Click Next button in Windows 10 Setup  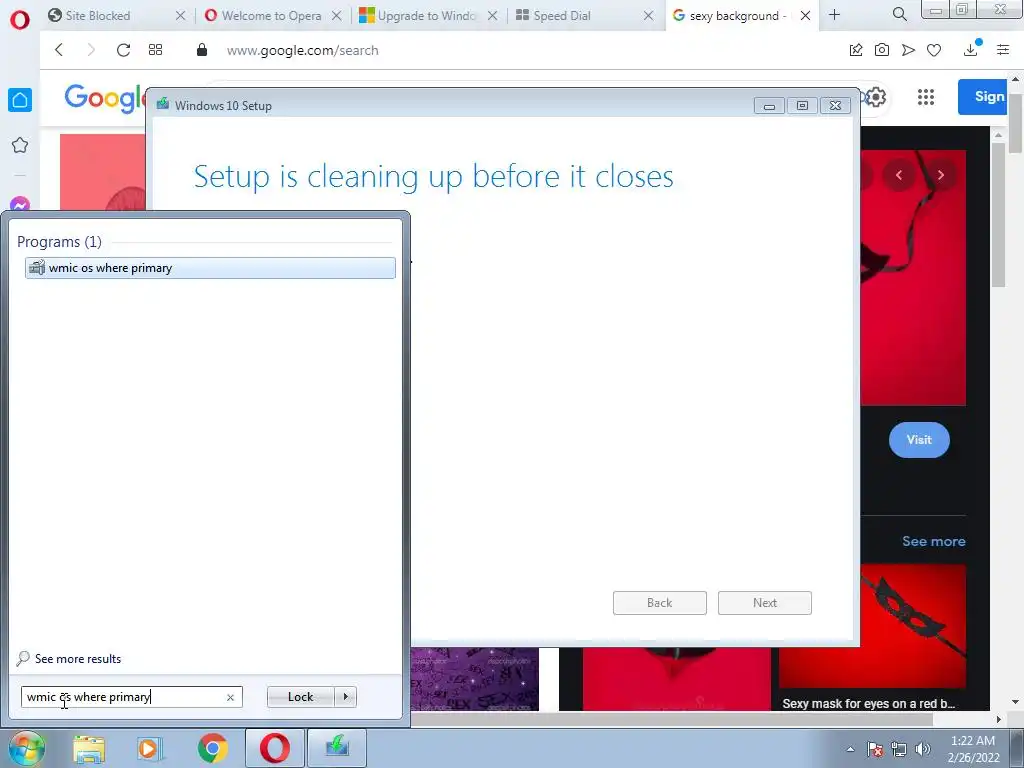point(765,603)
